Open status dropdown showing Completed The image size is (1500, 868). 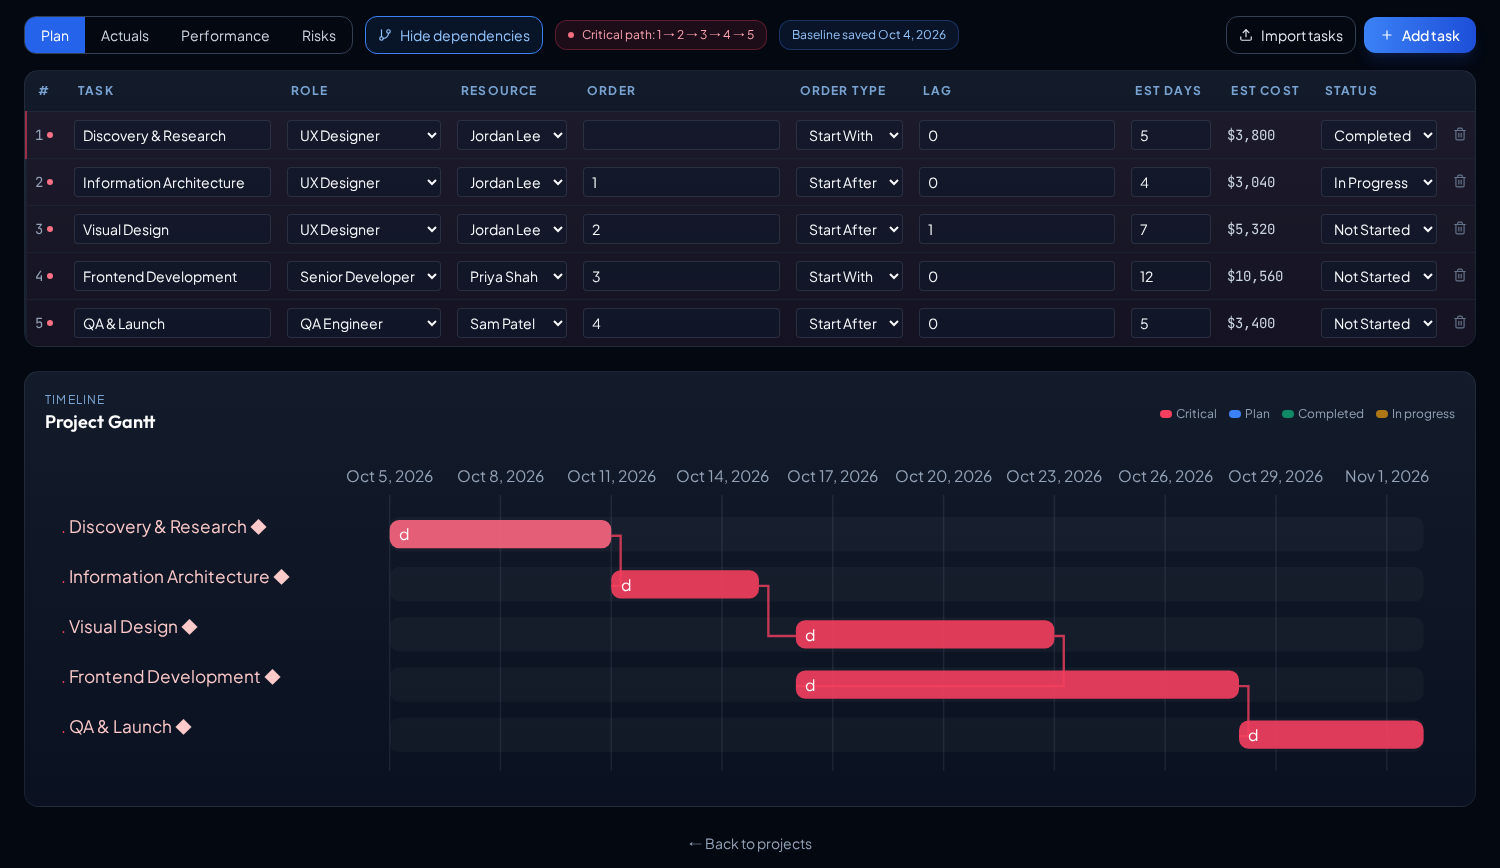click(1379, 135)
